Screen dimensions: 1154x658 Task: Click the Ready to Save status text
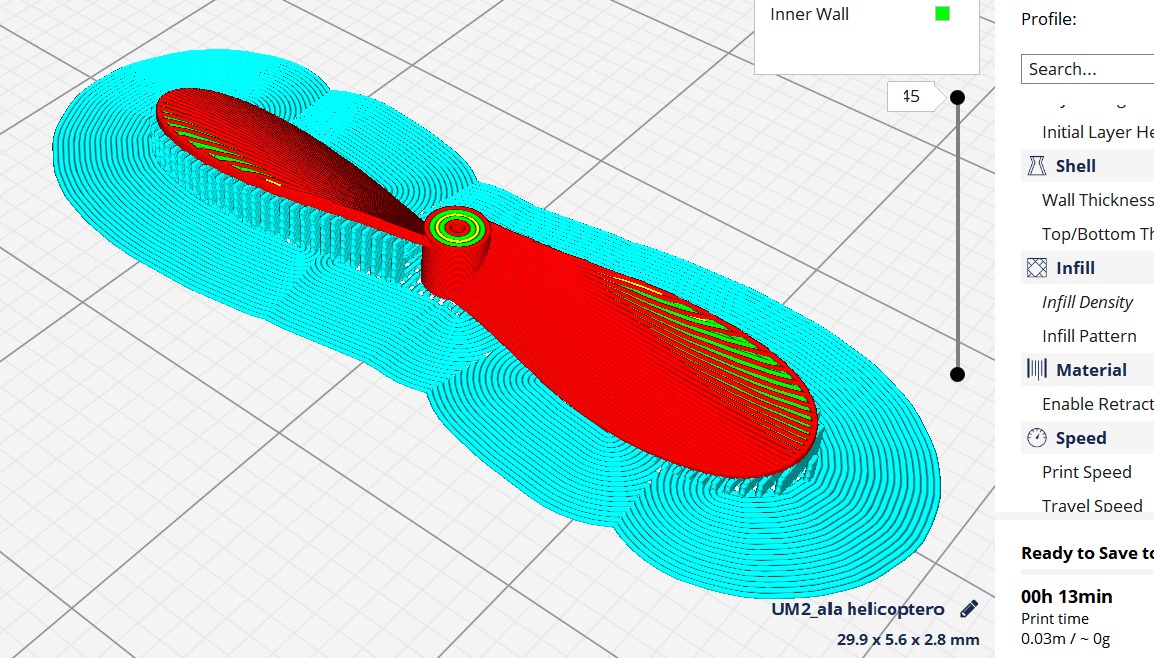(x=1087, y=553)
